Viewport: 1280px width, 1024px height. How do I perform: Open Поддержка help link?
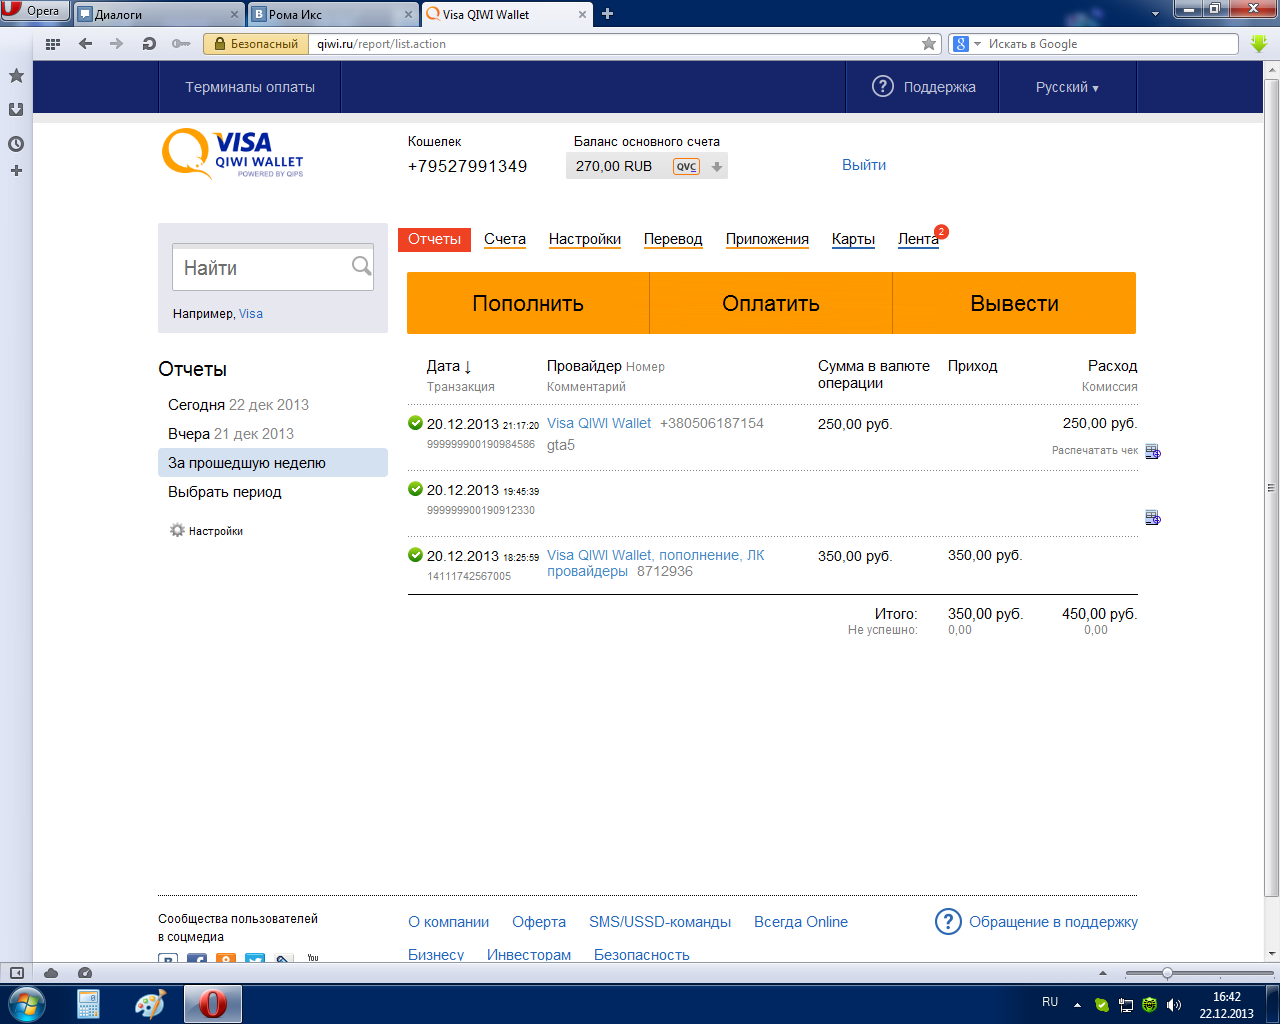[924, 87]
